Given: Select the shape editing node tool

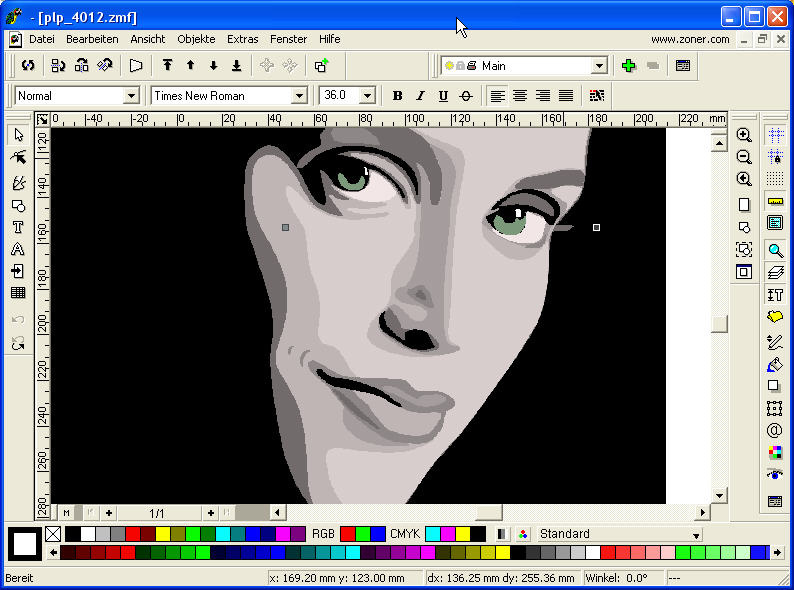Looking at the screenshot, I should (x=18, y=158).
